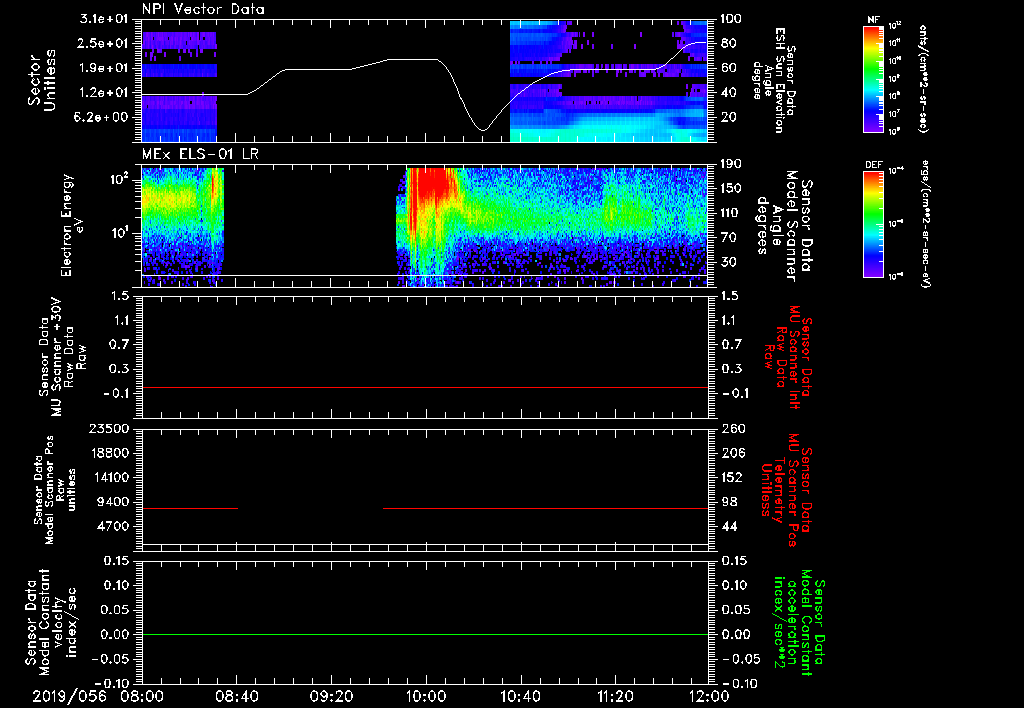Click the 10:40 time axis label

(520, 696)
